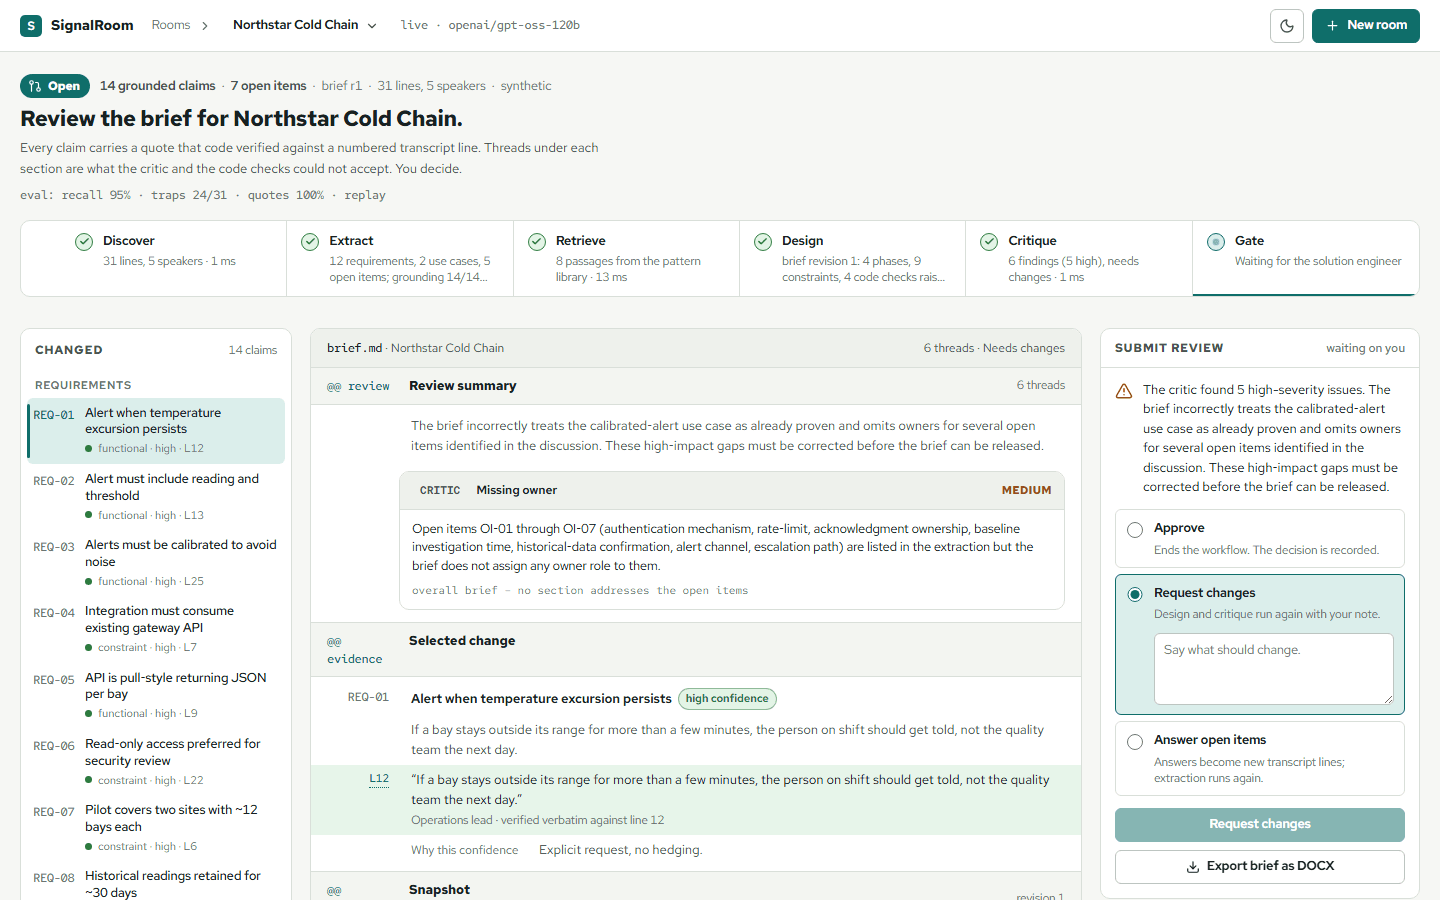Click the '6 threads · Needs changes' status
The width and height of the screenshot is (1440, 900).
point(994,348)
